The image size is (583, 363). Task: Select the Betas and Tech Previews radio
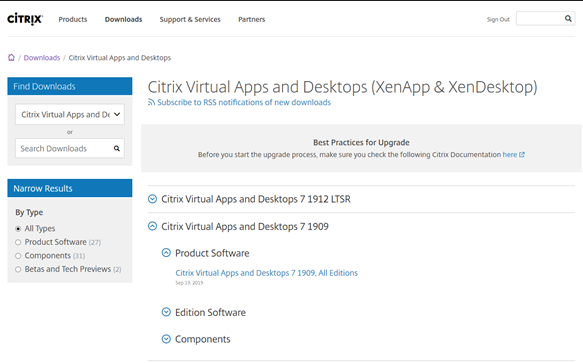tap(18, 269)
